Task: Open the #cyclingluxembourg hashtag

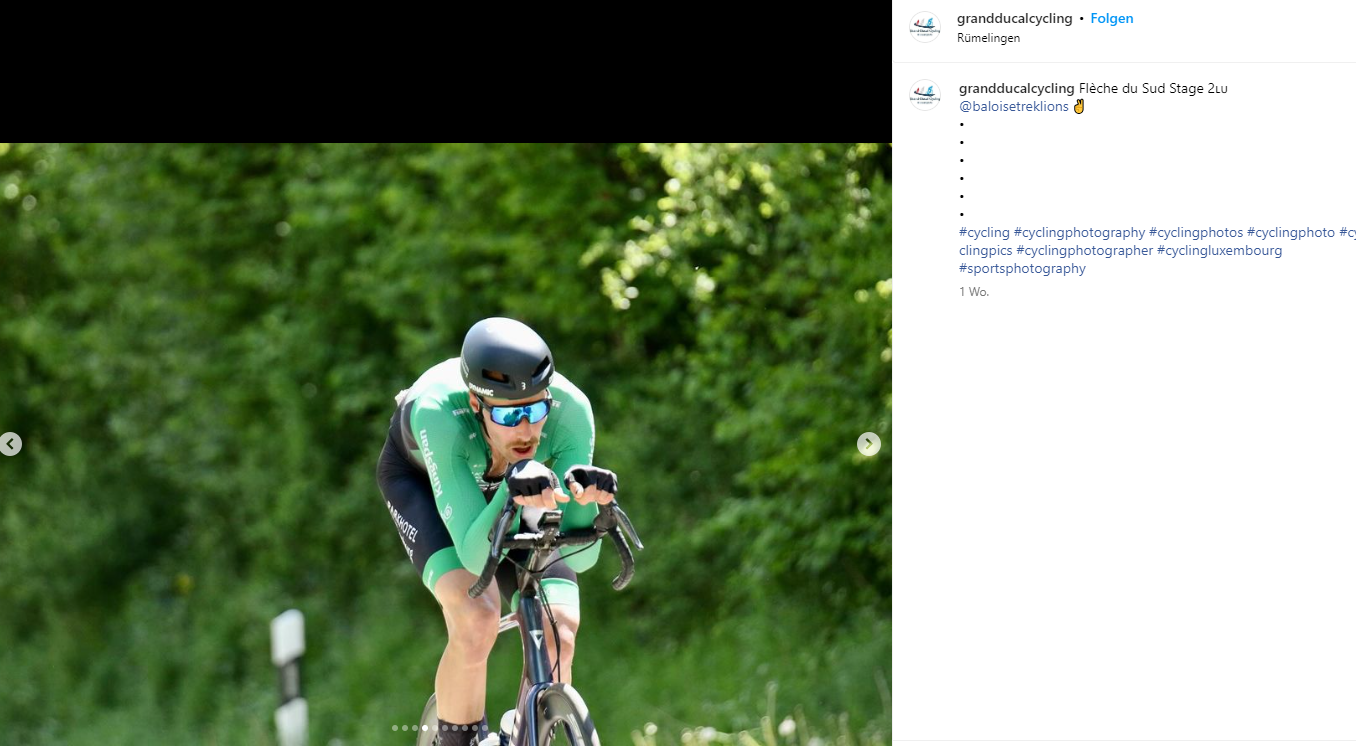Action: pos(1219,250)
